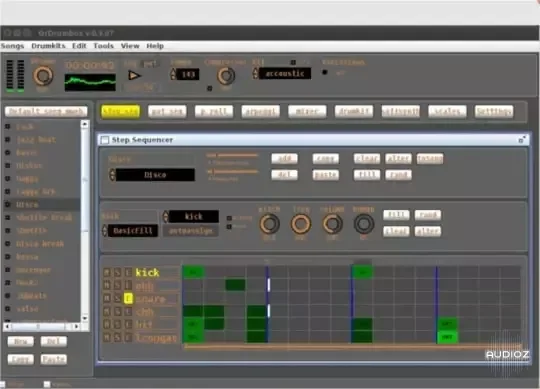The width and height of the screenshot is (540, 389).
Task: Change fill type using BasicFill selector arrows
Action: [105, 230]
